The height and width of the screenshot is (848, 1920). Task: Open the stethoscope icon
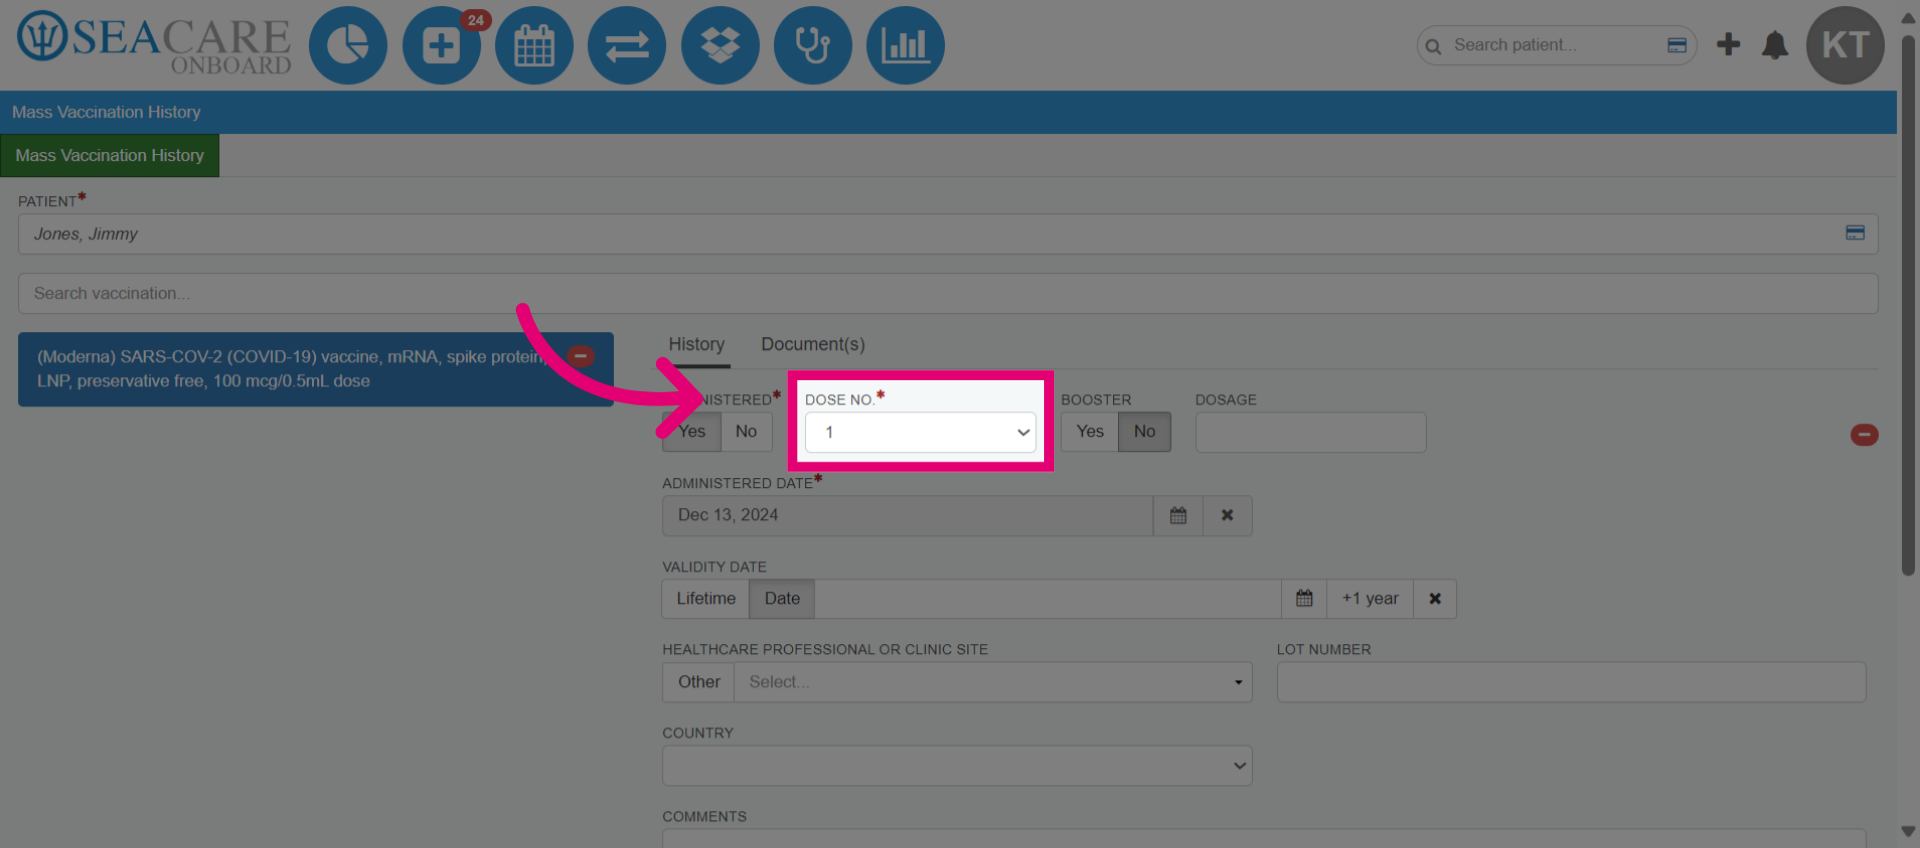pyautogui.click(x=813, y=45)
